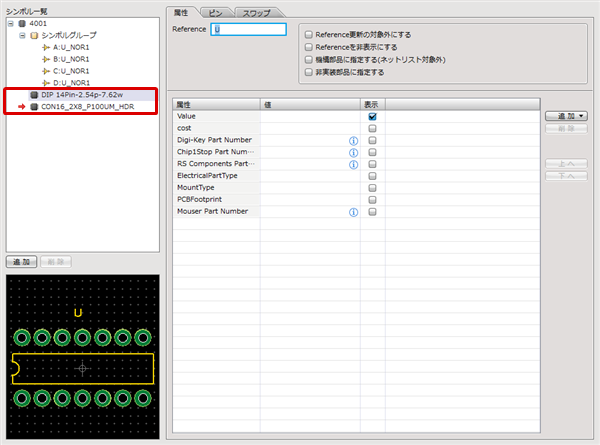Collapse the 4001 tree node
This screenshot has height=445, width=600.
pos(11,24)
